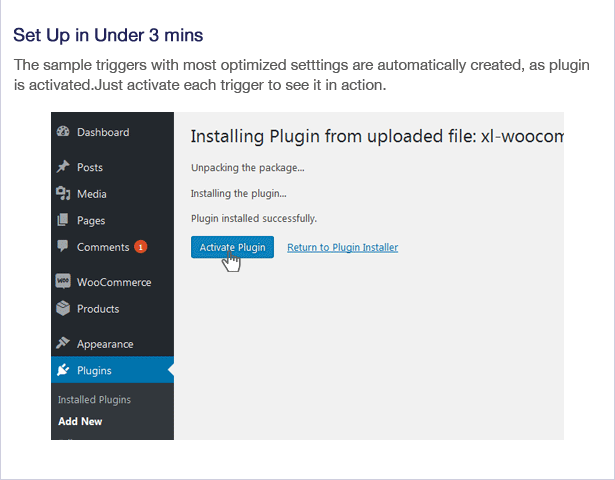Click the sample triggers description paragraph
The height and width of the screenshot is (480, 615).
point(302,75)
